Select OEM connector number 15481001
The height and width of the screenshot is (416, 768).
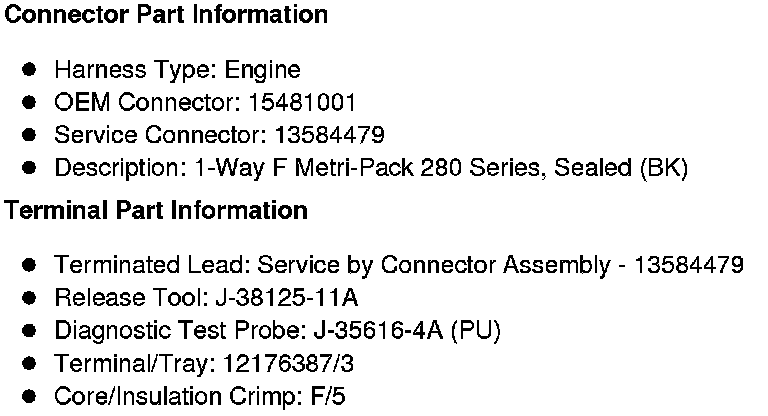302,102
